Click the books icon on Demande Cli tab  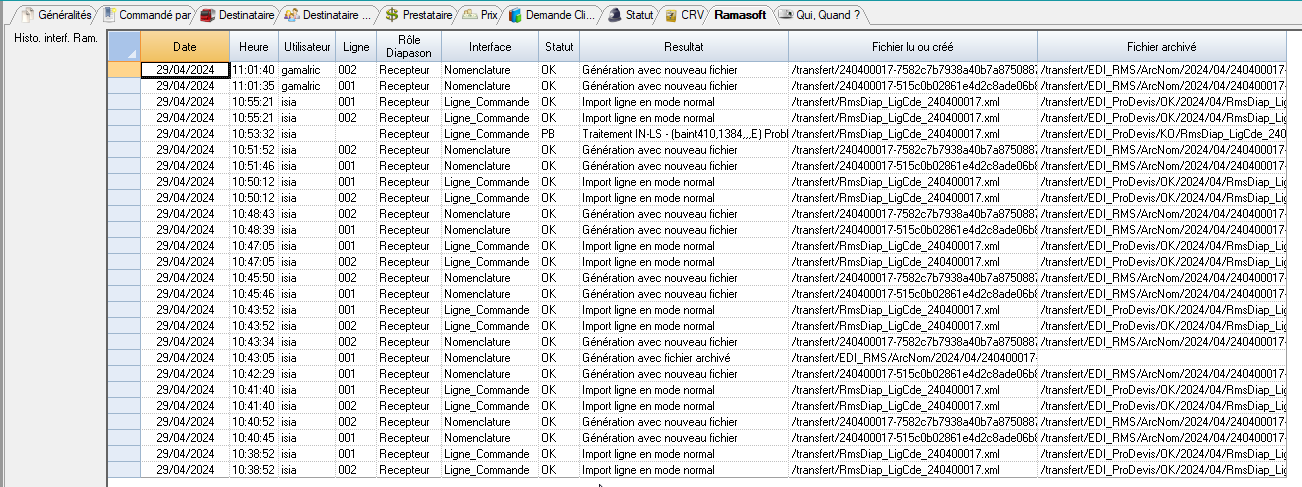514,15
